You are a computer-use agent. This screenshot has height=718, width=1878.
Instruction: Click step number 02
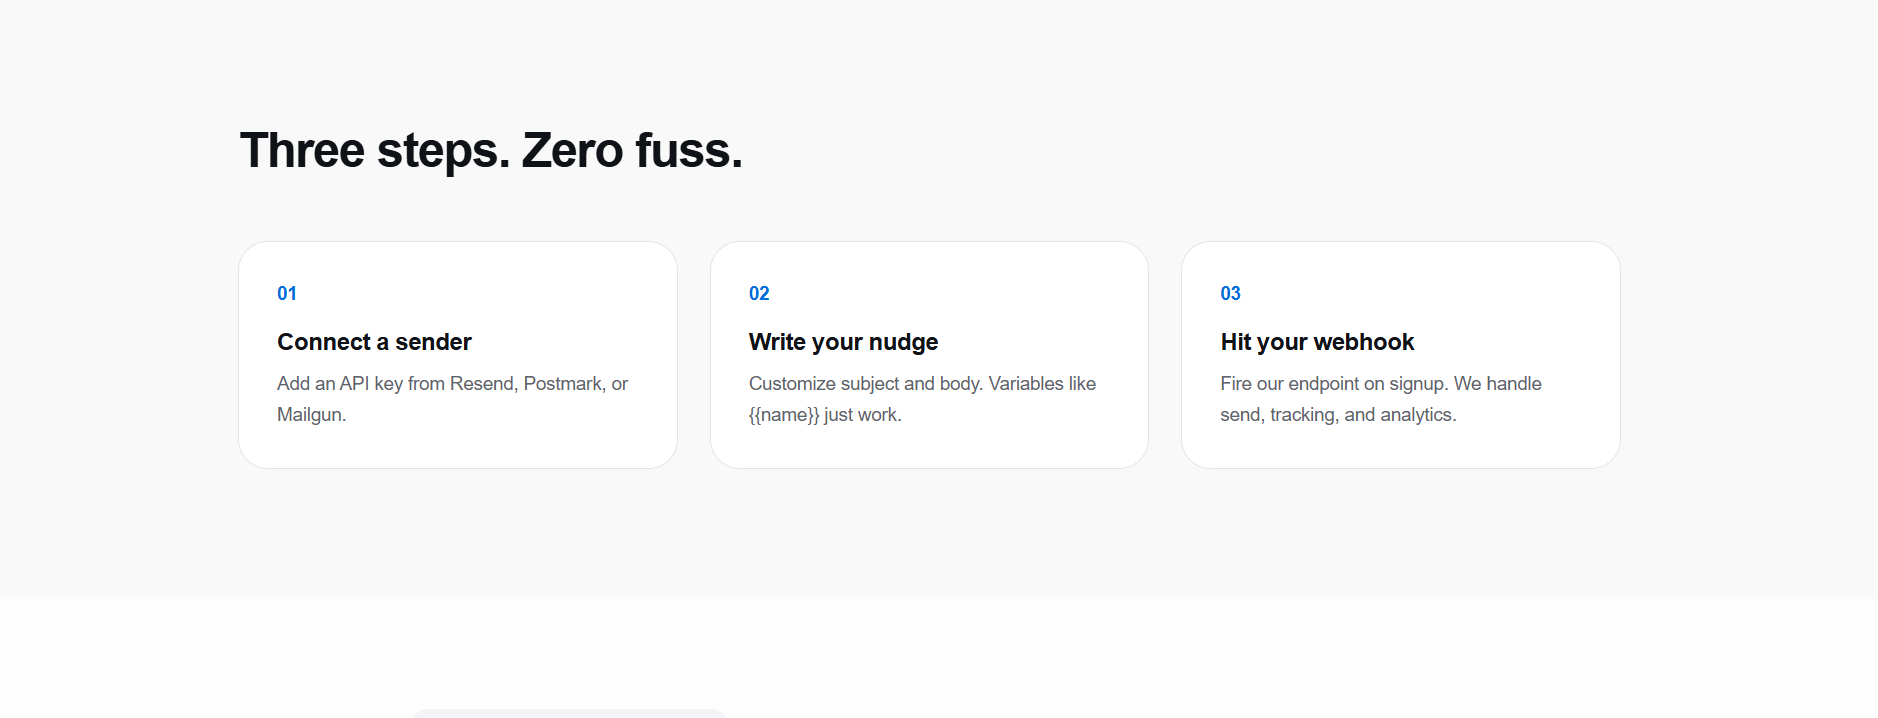759,293
